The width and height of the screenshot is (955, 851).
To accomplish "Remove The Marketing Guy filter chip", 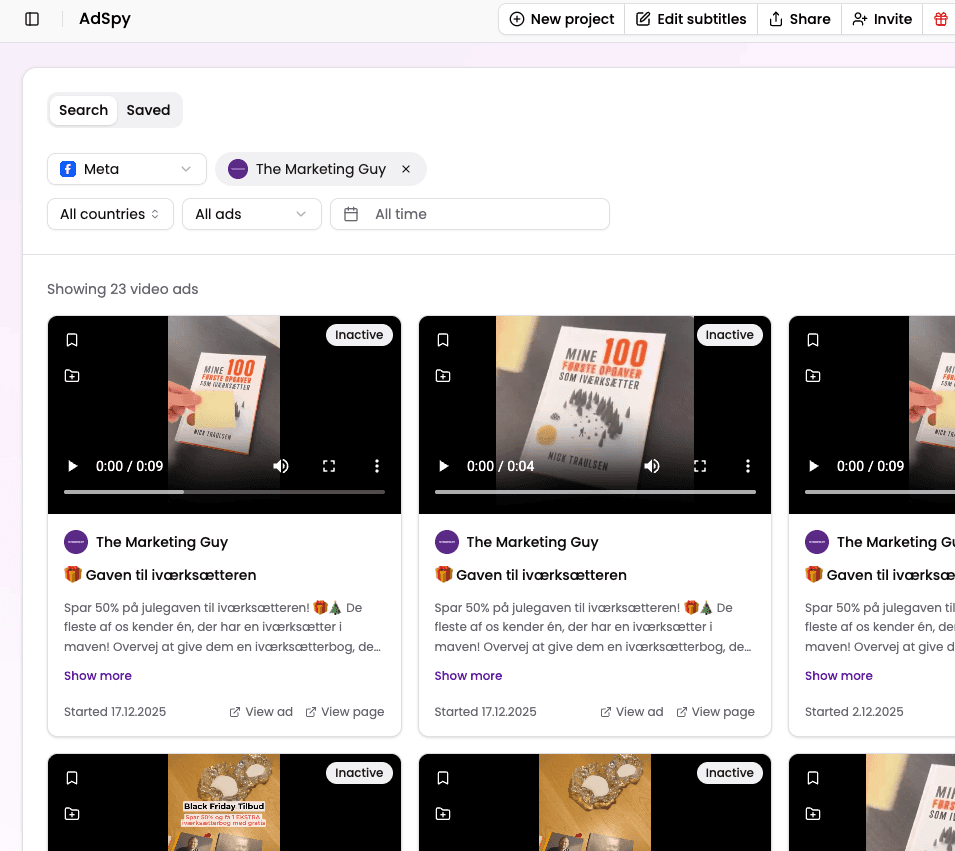I will [x=406, y=169].
